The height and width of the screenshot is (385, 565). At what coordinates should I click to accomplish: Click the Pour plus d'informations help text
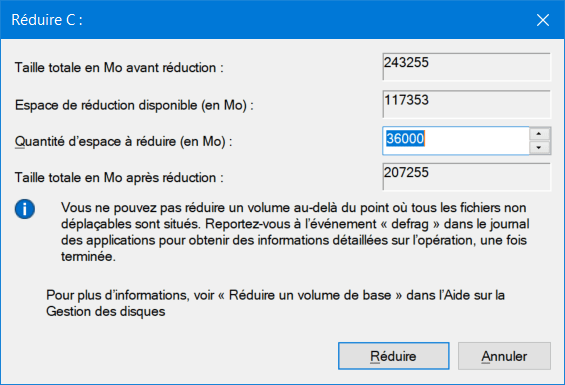click(275, 303)
